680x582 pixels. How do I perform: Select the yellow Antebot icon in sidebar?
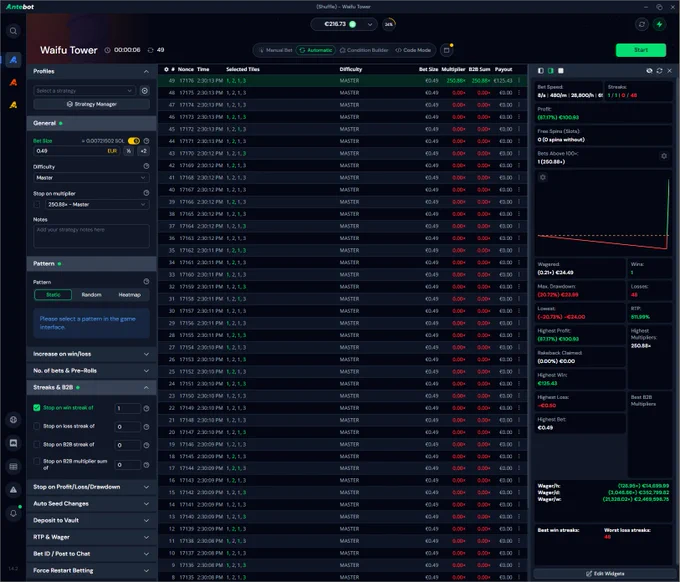click(x=13, y=105)
